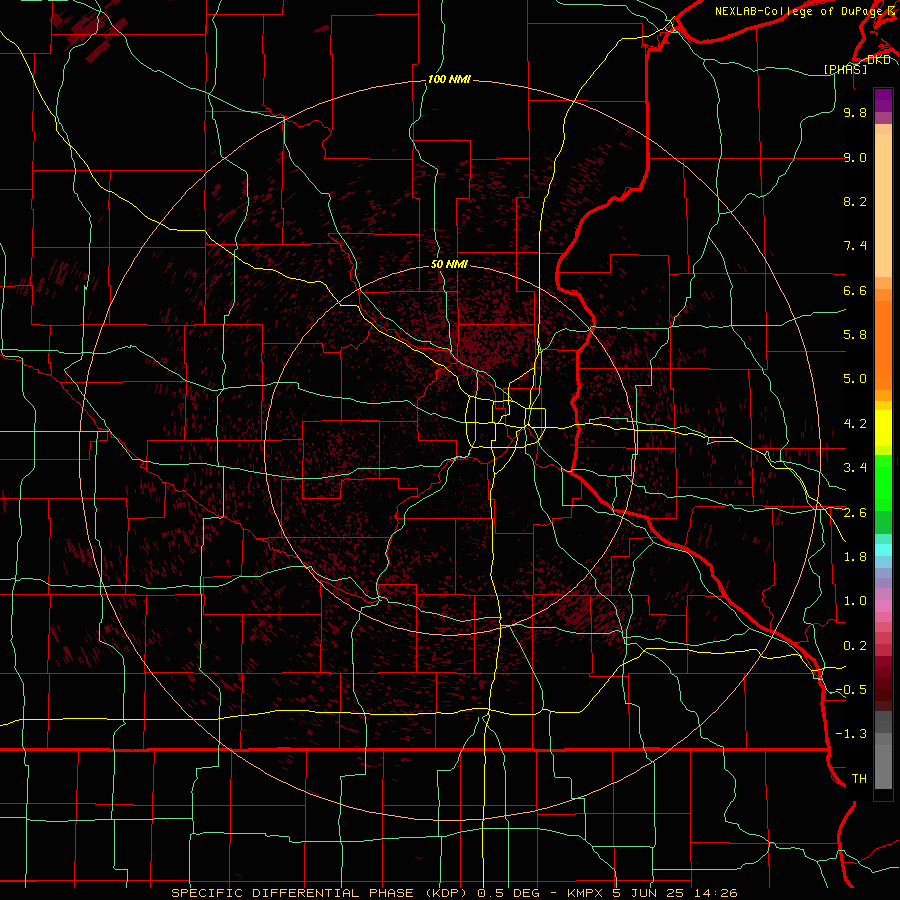Pick the purple segment atop the color bar
Viewport: 900px width, 900px height.
(x=883, y=100)
